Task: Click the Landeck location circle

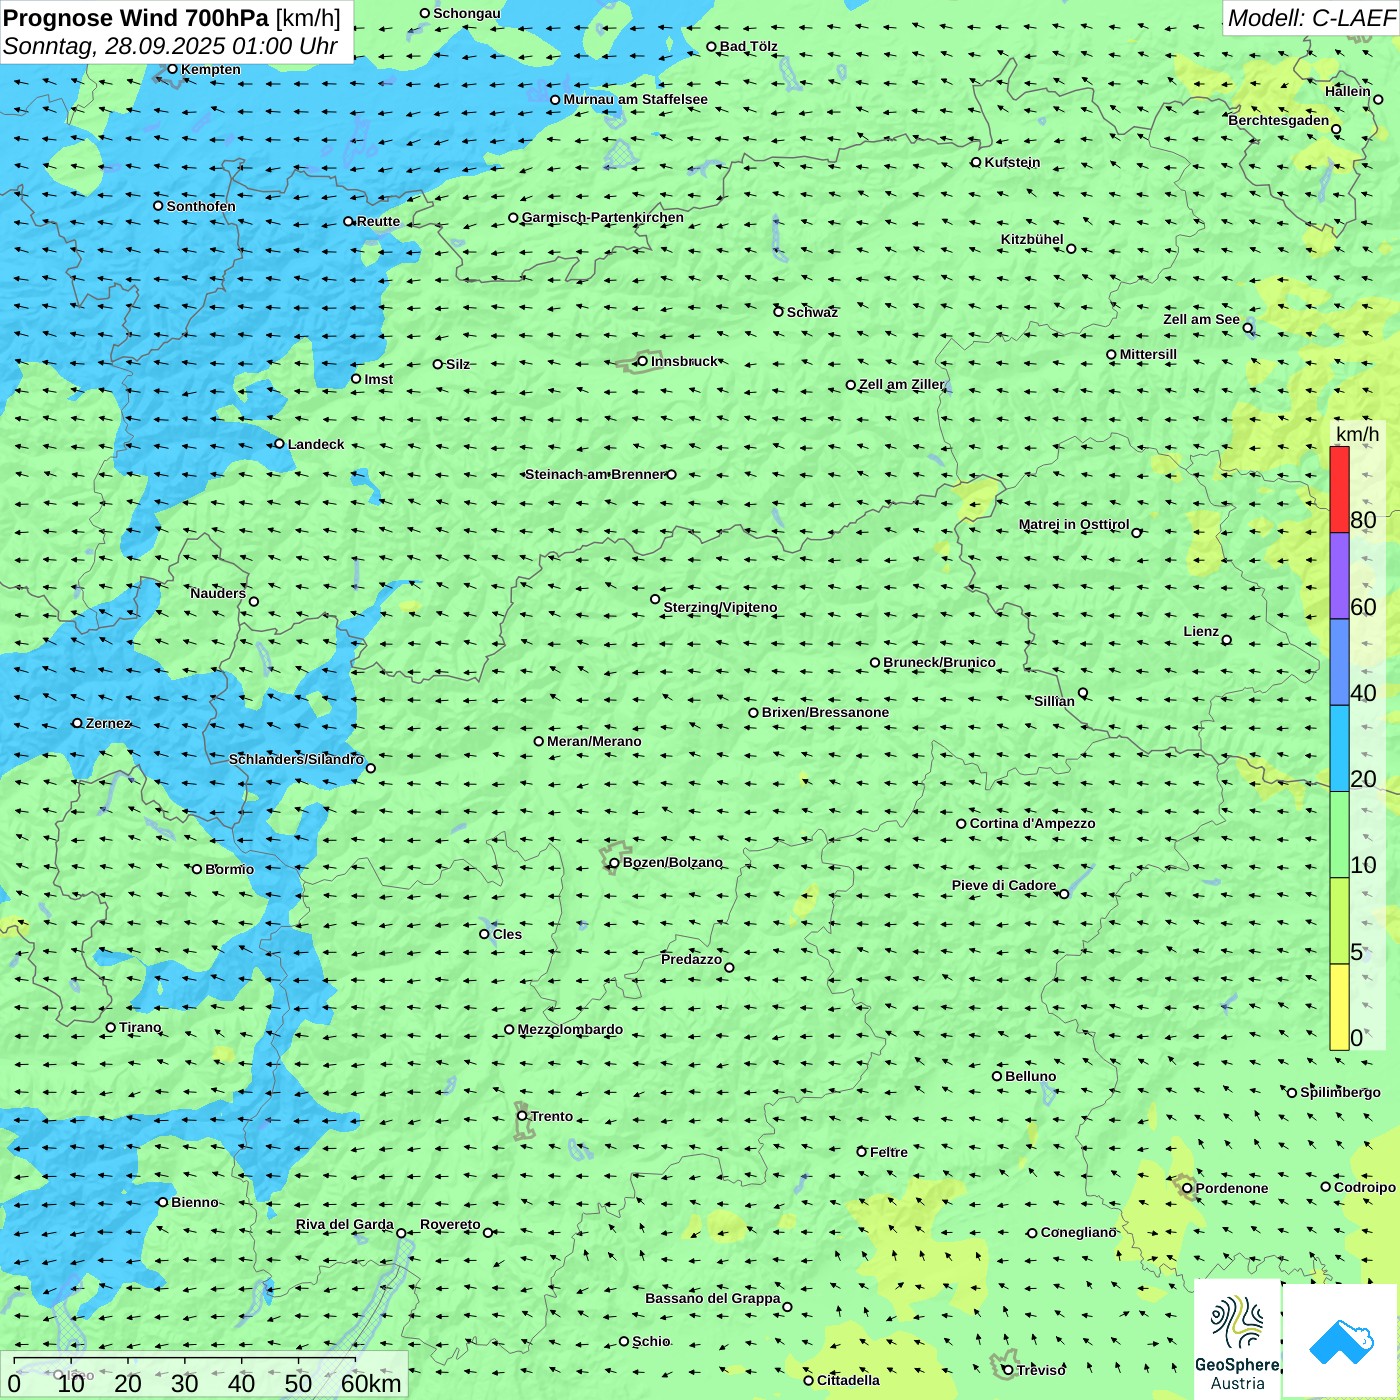Action: (279, 444)
